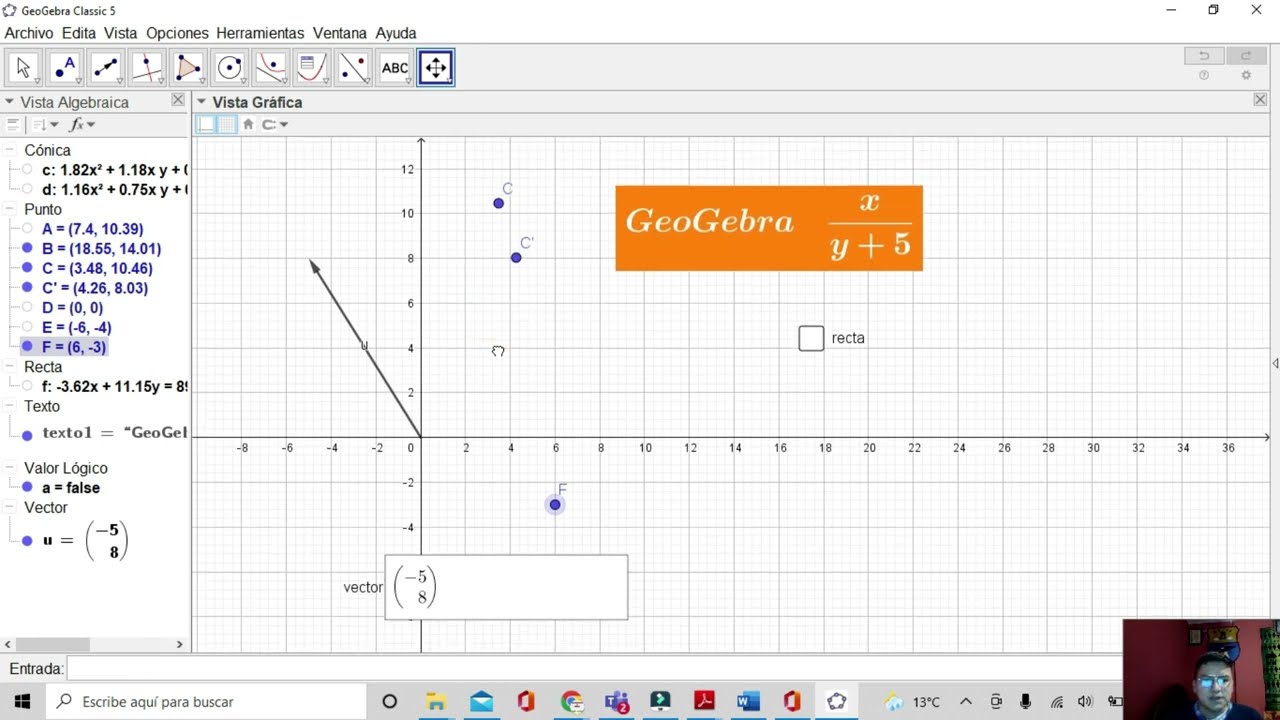Select the Perpendicular line tool
The width and height of the screenshot is (1280, 720).
(x=147, y=68)
